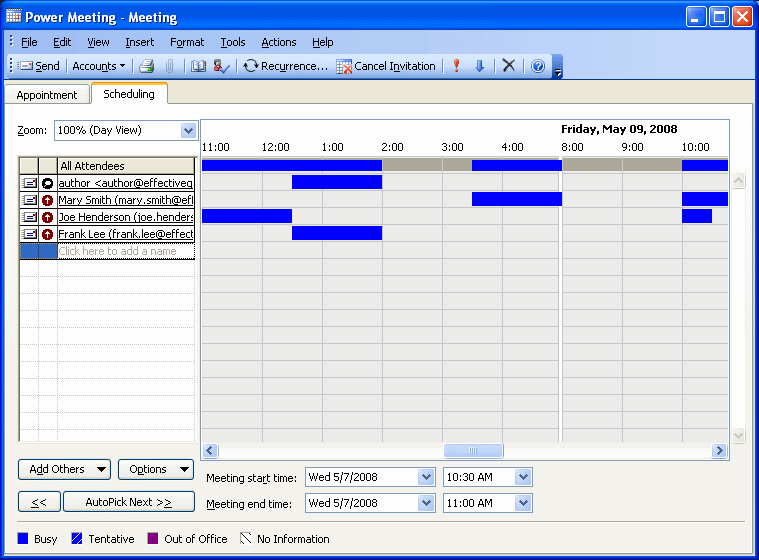Expand the Zoom 100% (Day View) dropdown
Screen dimensions: 759x560
point(188,130)
